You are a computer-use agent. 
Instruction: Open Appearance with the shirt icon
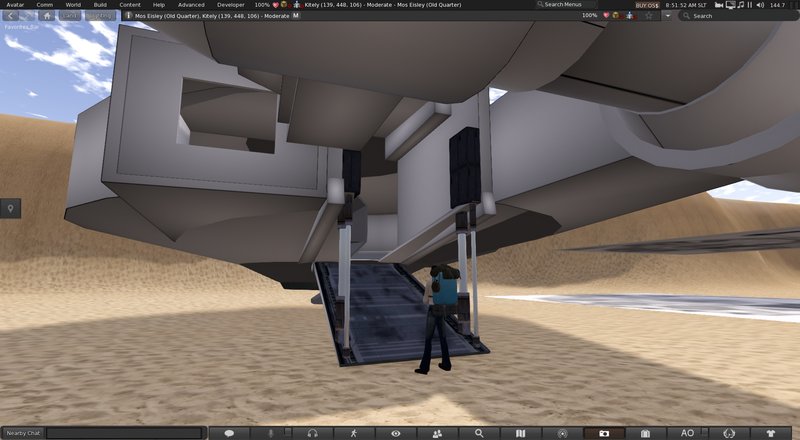tap(771, 433)
